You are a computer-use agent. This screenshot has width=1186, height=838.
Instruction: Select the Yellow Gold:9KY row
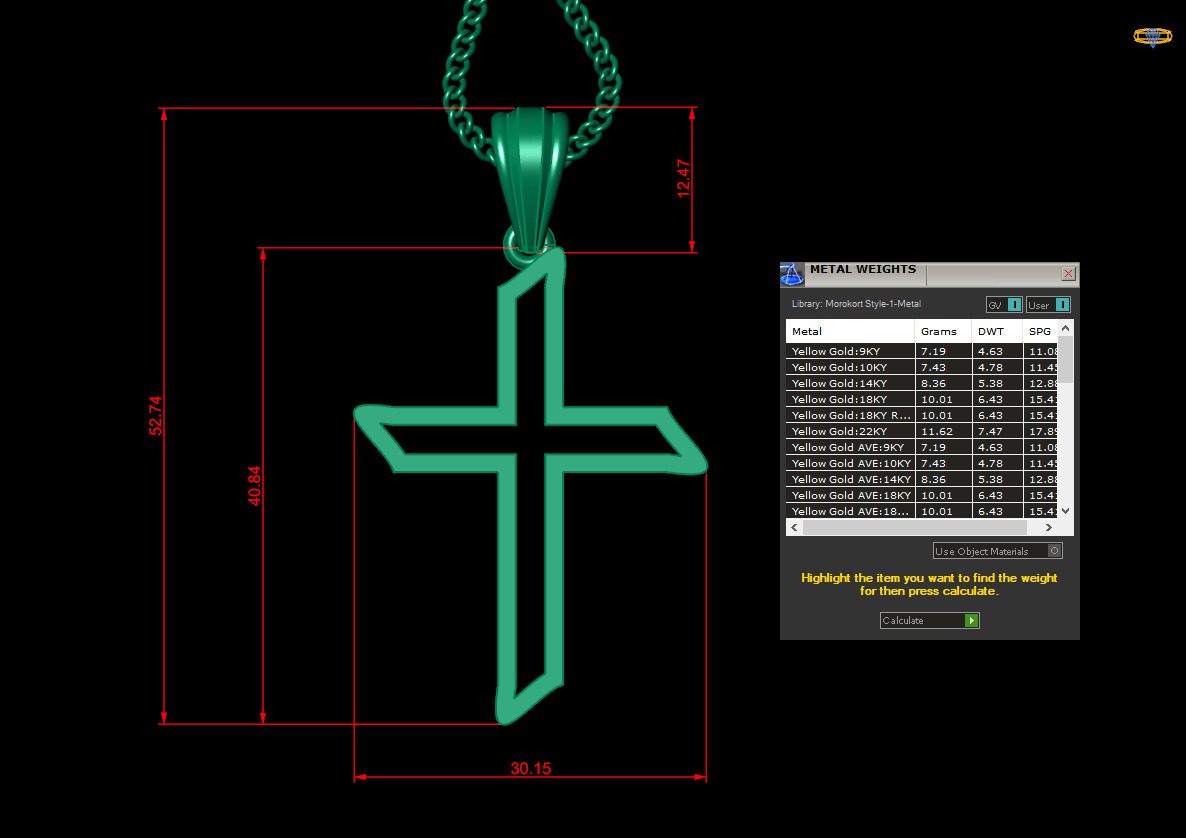click(921, 351)
